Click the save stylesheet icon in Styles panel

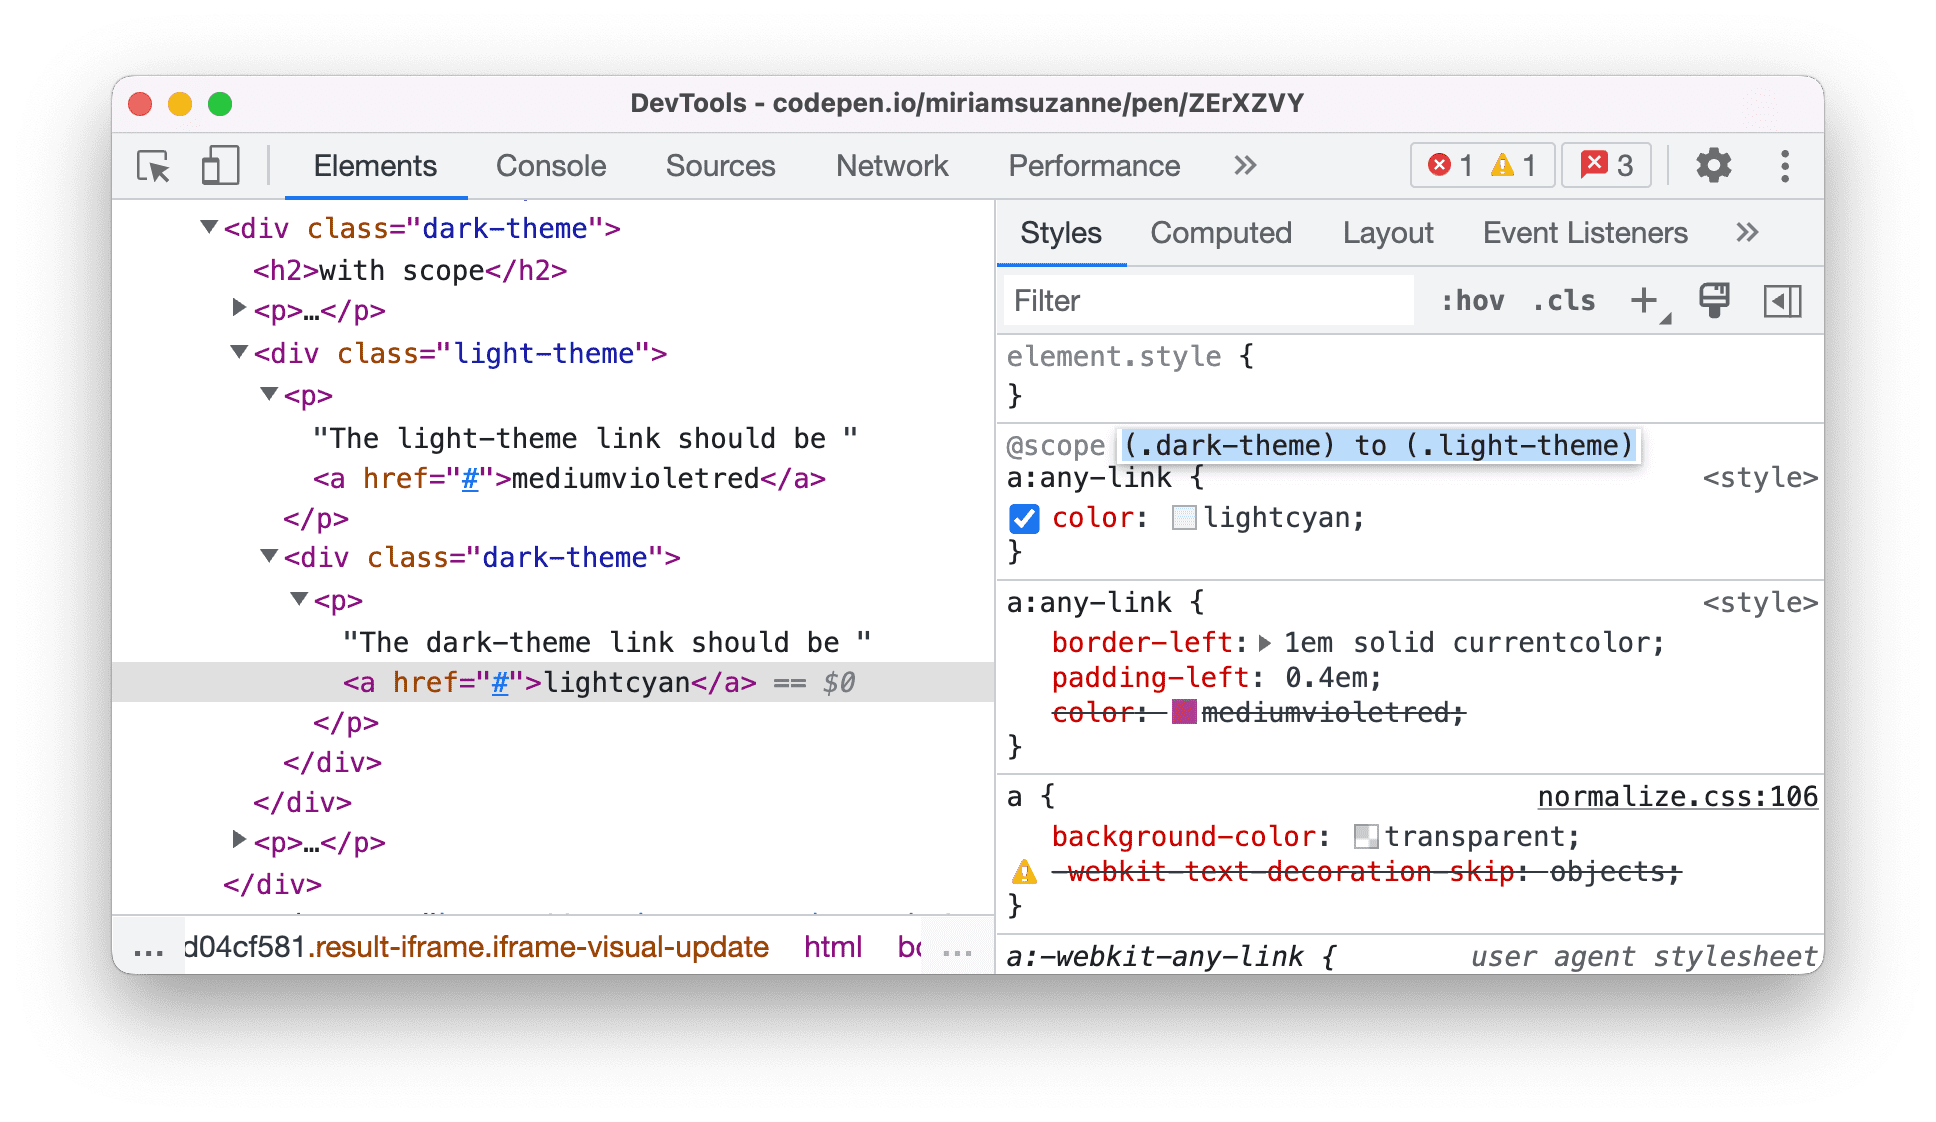1716,301
